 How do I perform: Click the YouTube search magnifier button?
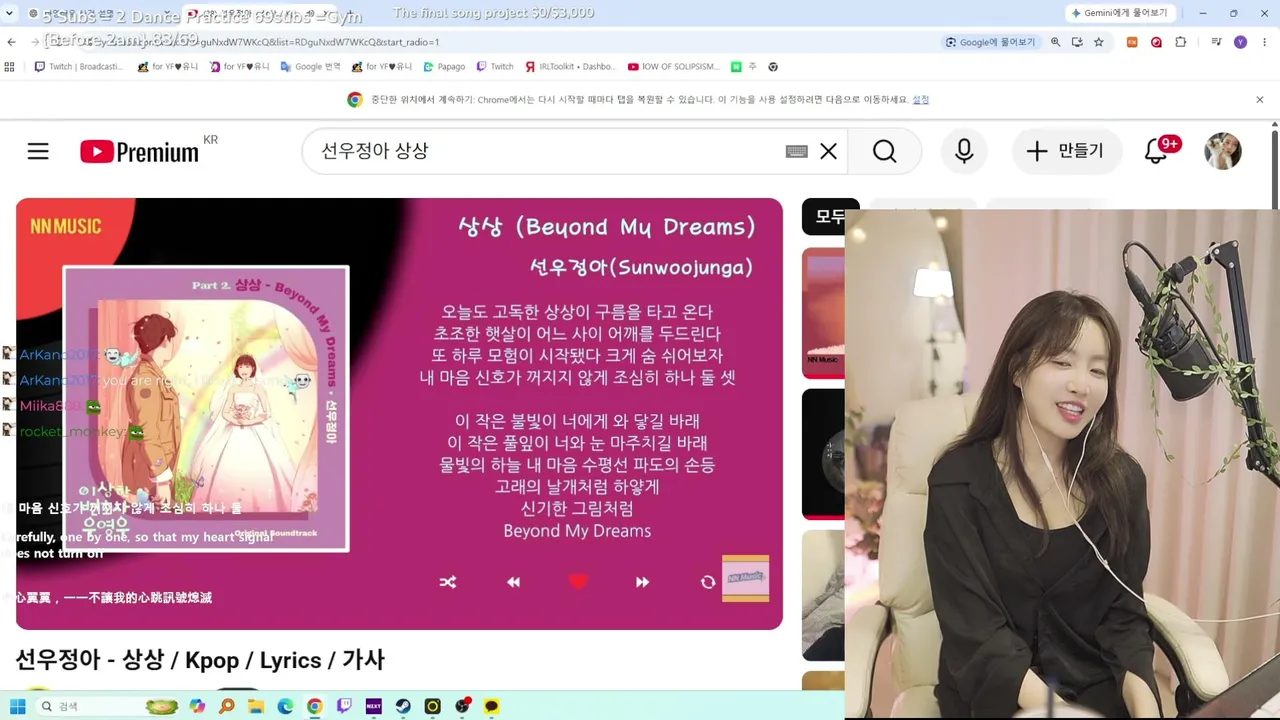(x=885, y=151)
